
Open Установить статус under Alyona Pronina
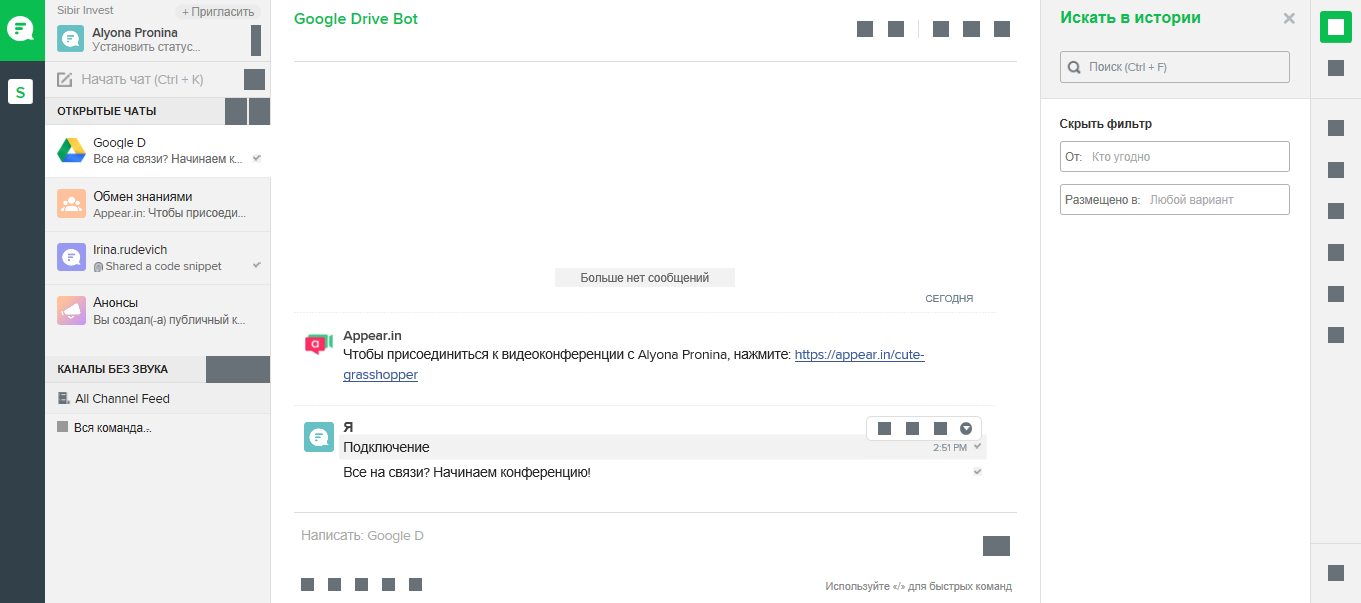tap(145, 47)
